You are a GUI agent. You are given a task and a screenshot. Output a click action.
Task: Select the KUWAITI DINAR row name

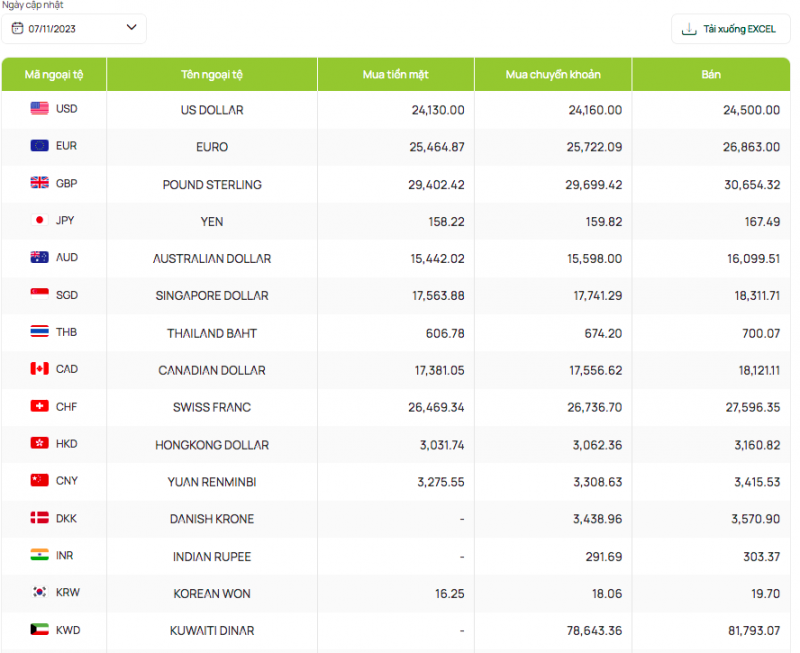coord(212,631)
